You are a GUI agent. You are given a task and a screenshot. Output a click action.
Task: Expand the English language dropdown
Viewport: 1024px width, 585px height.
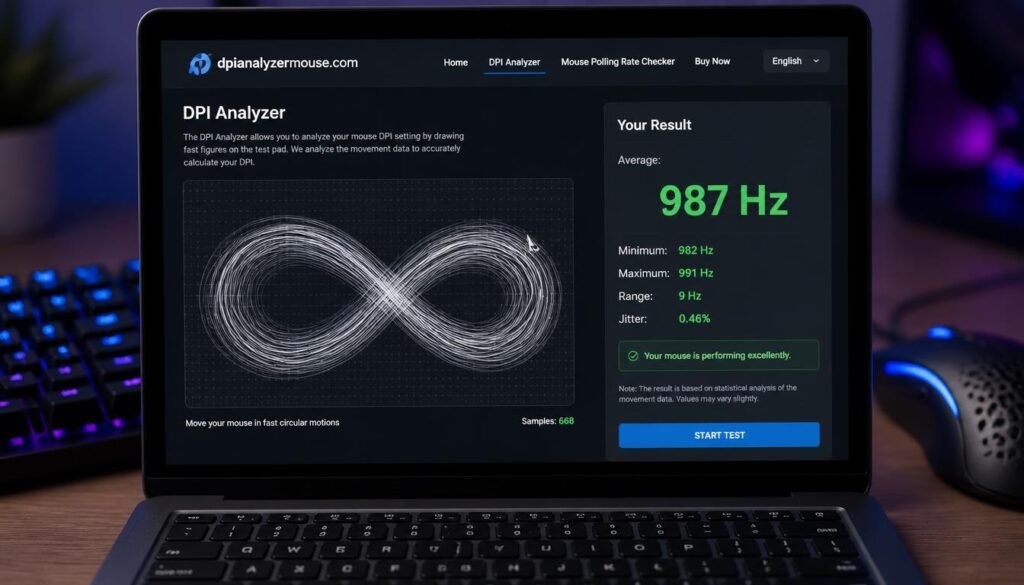tap(796, 61)
